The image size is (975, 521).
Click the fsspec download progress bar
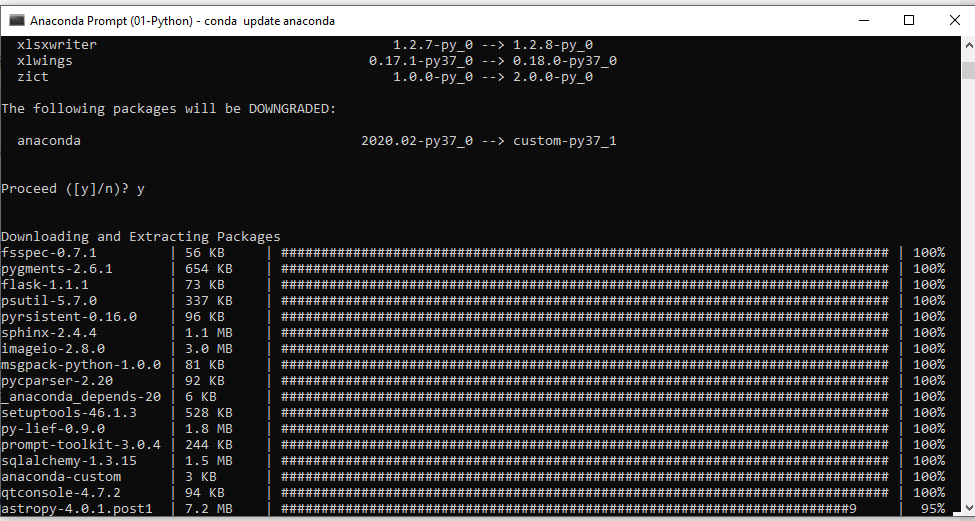point(585,252)
